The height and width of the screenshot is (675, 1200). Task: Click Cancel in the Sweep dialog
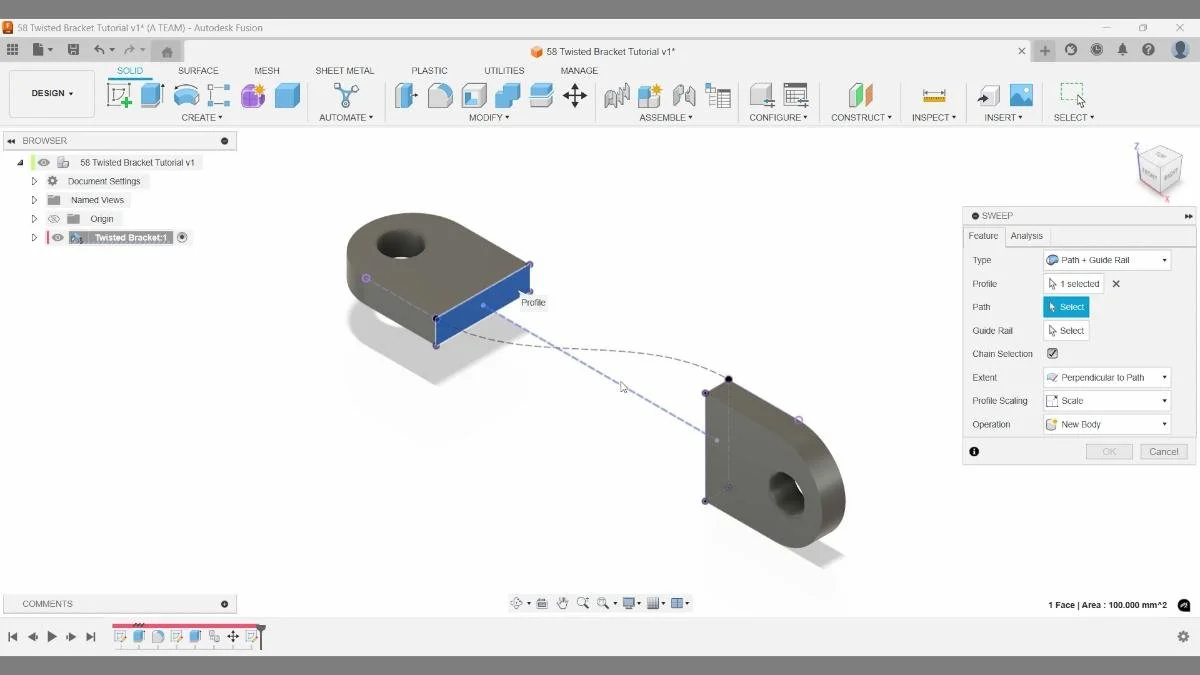1164,452
